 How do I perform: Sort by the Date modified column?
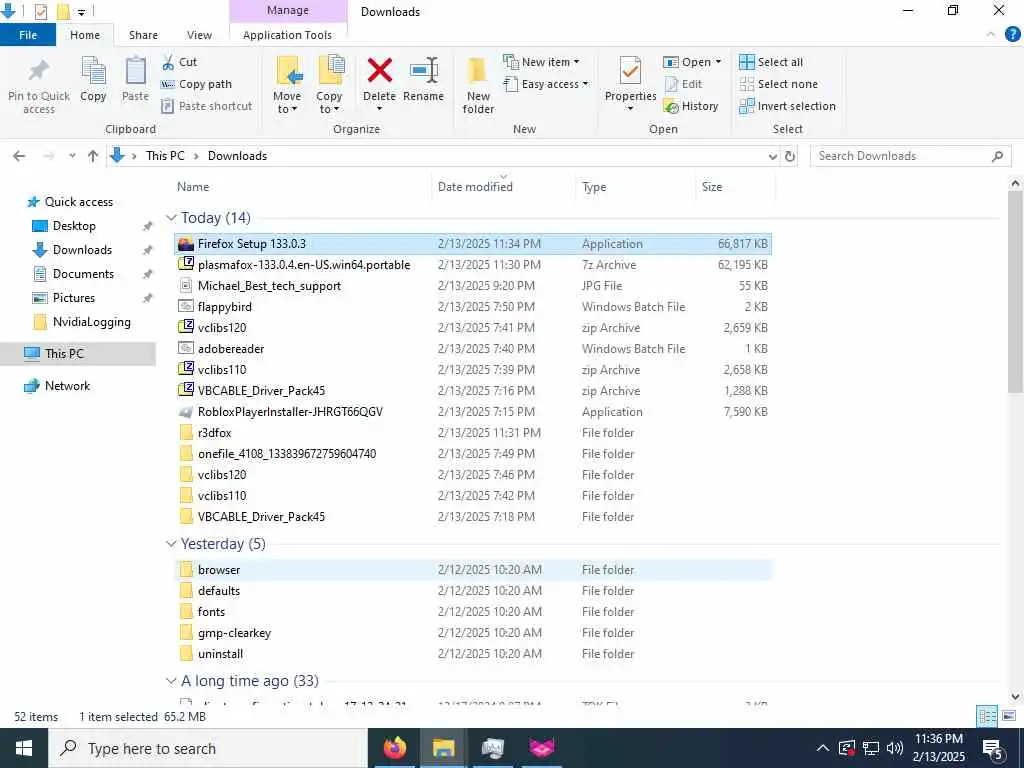coord(504,187)
